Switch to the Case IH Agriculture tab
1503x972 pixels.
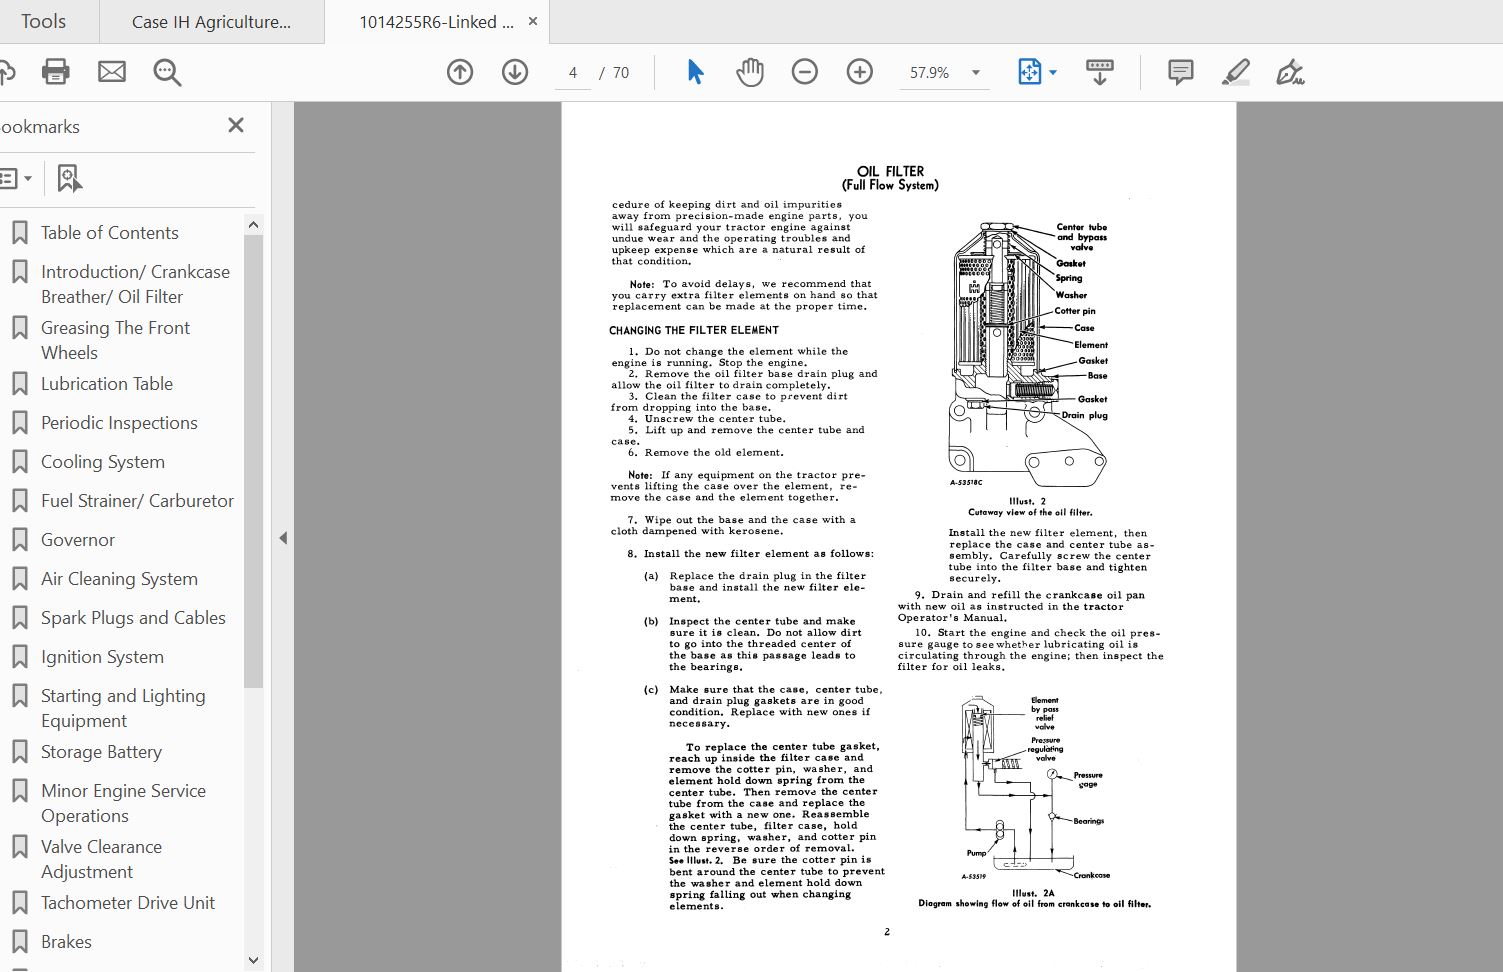tap(212, 21)
